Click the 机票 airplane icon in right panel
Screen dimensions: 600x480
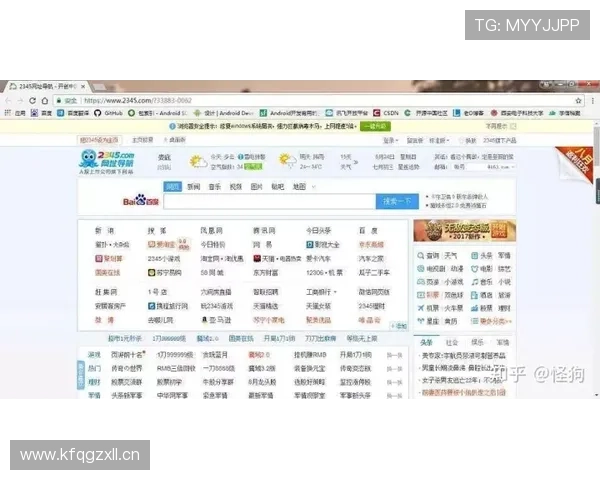pyautogui.click(x=421, y=308)
